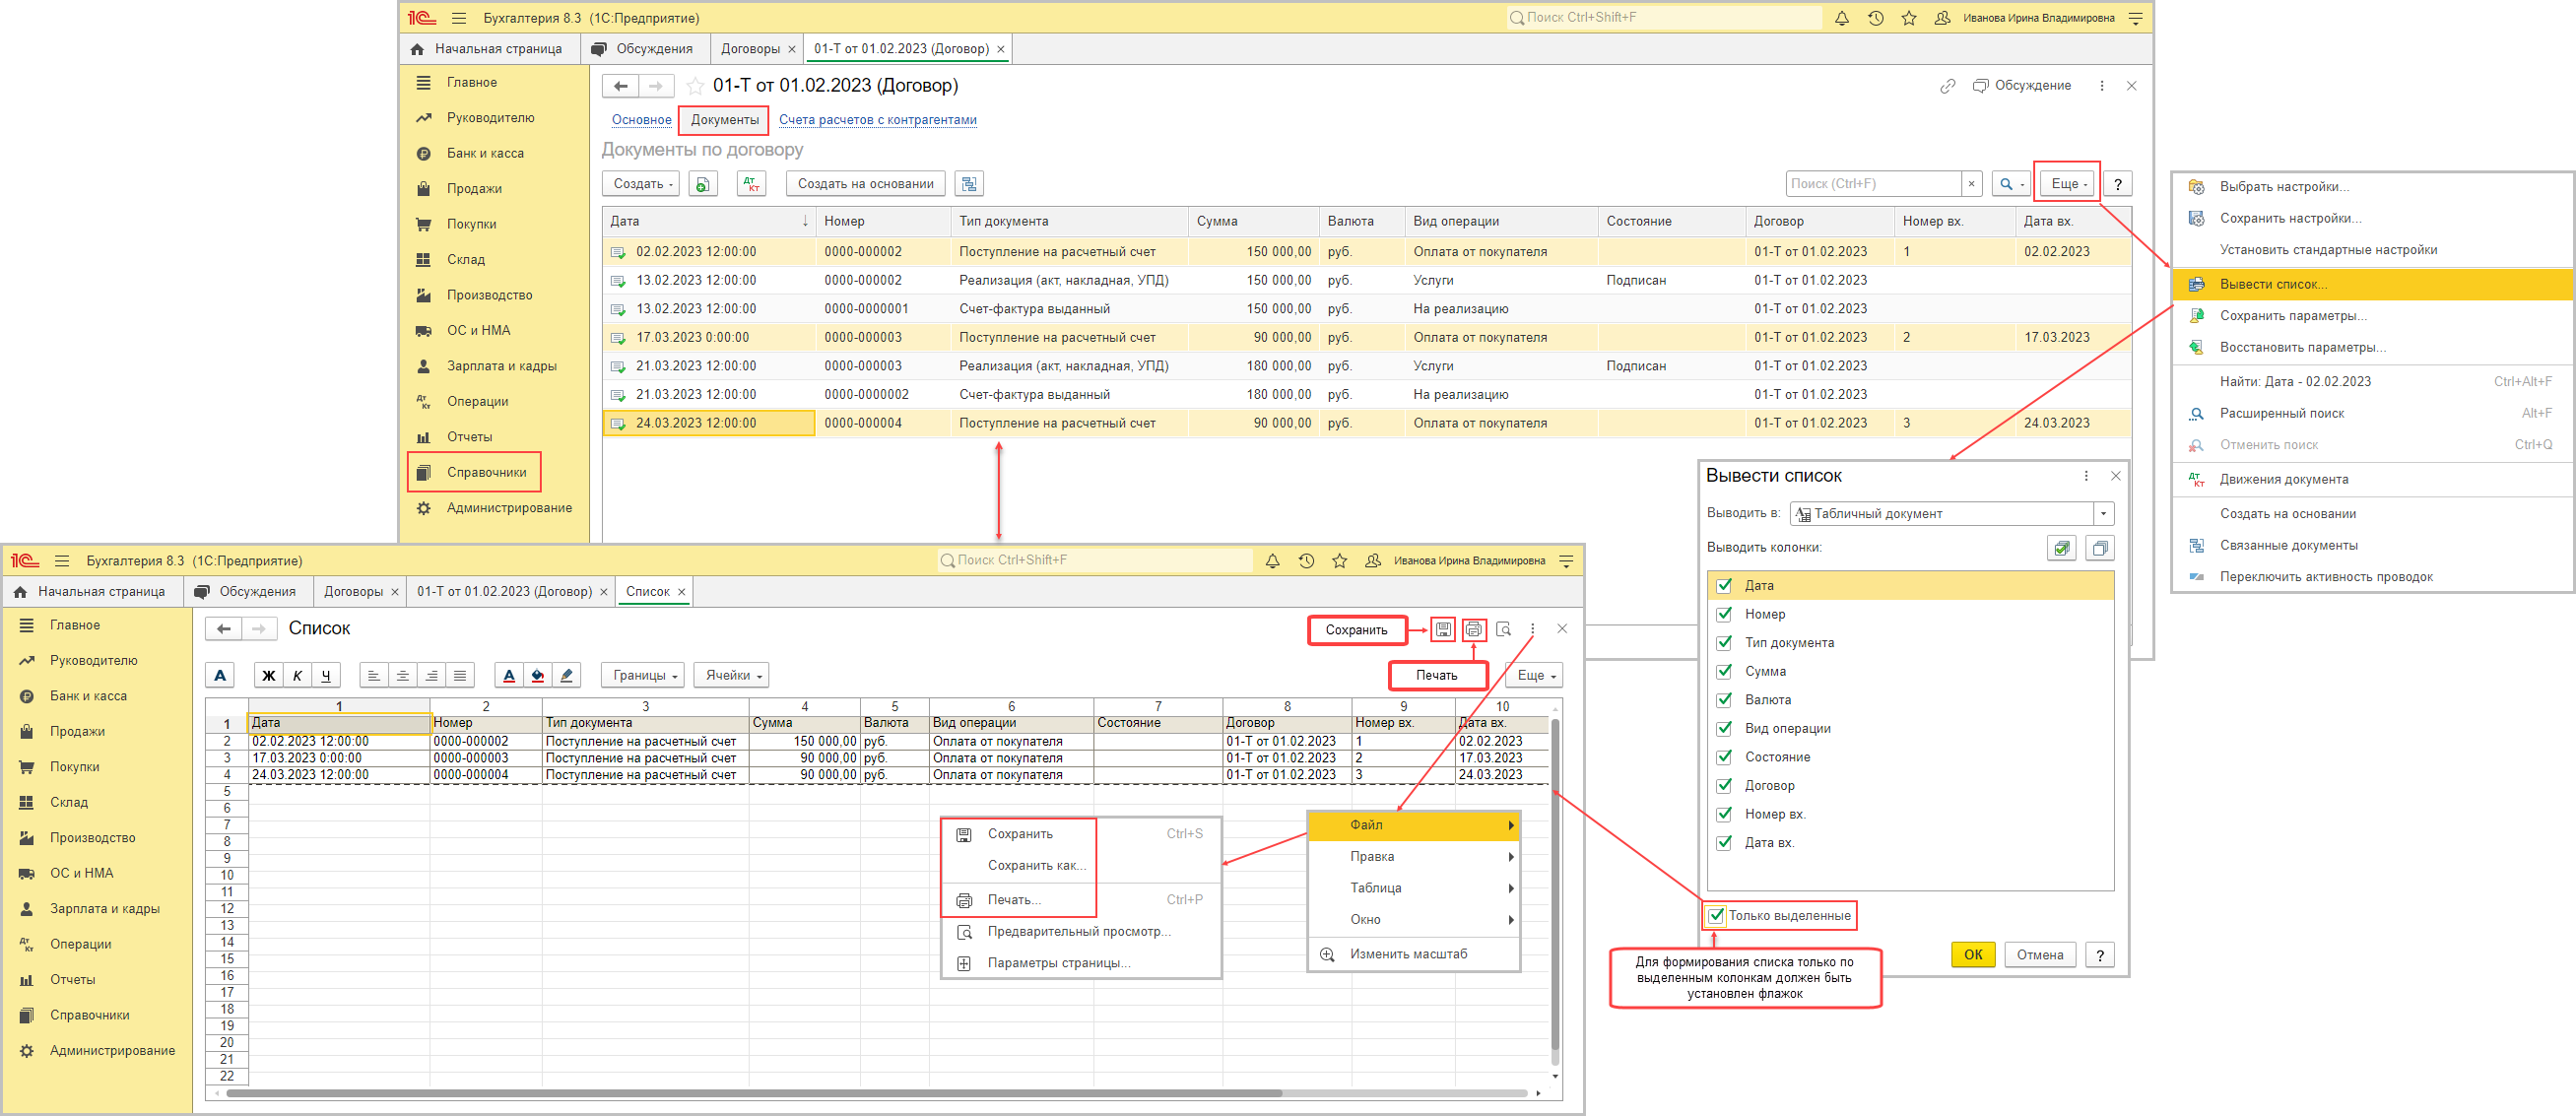This screenshot has width=2576, height=1116.
Task: Click related documents structure icon
Action: (969, 184)
